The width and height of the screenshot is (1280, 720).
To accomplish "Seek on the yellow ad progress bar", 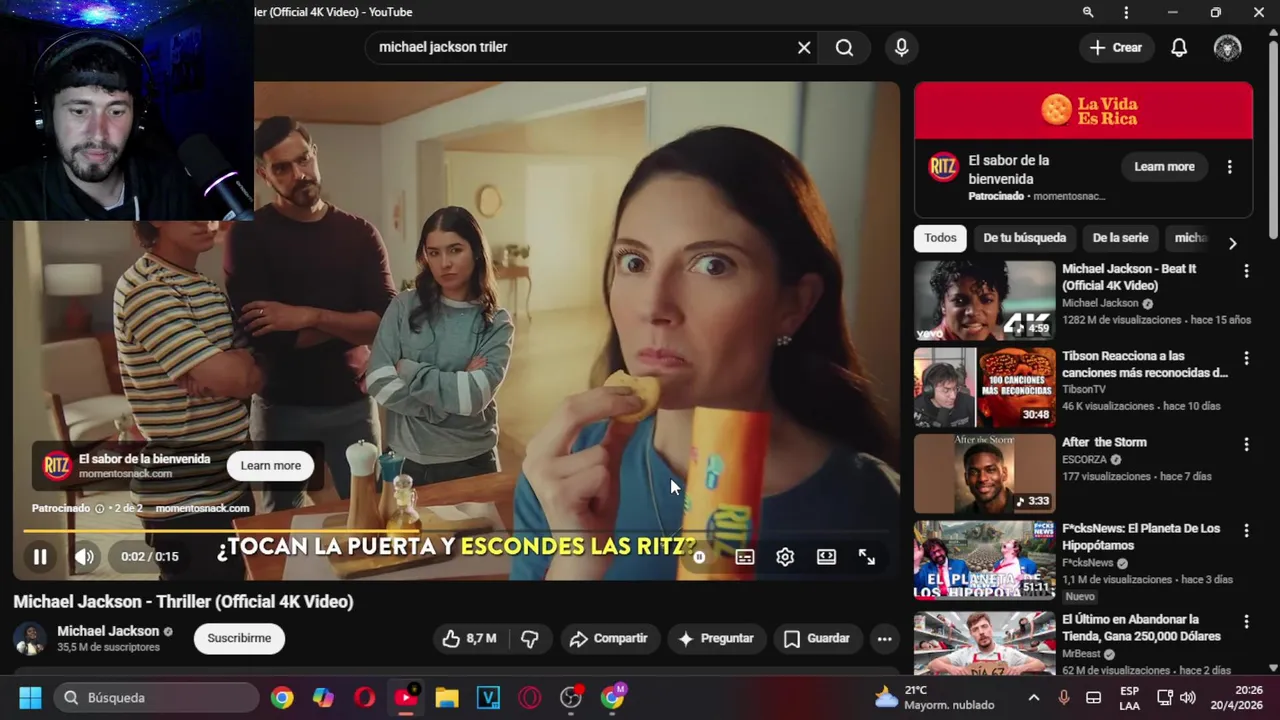I will 456,532.
